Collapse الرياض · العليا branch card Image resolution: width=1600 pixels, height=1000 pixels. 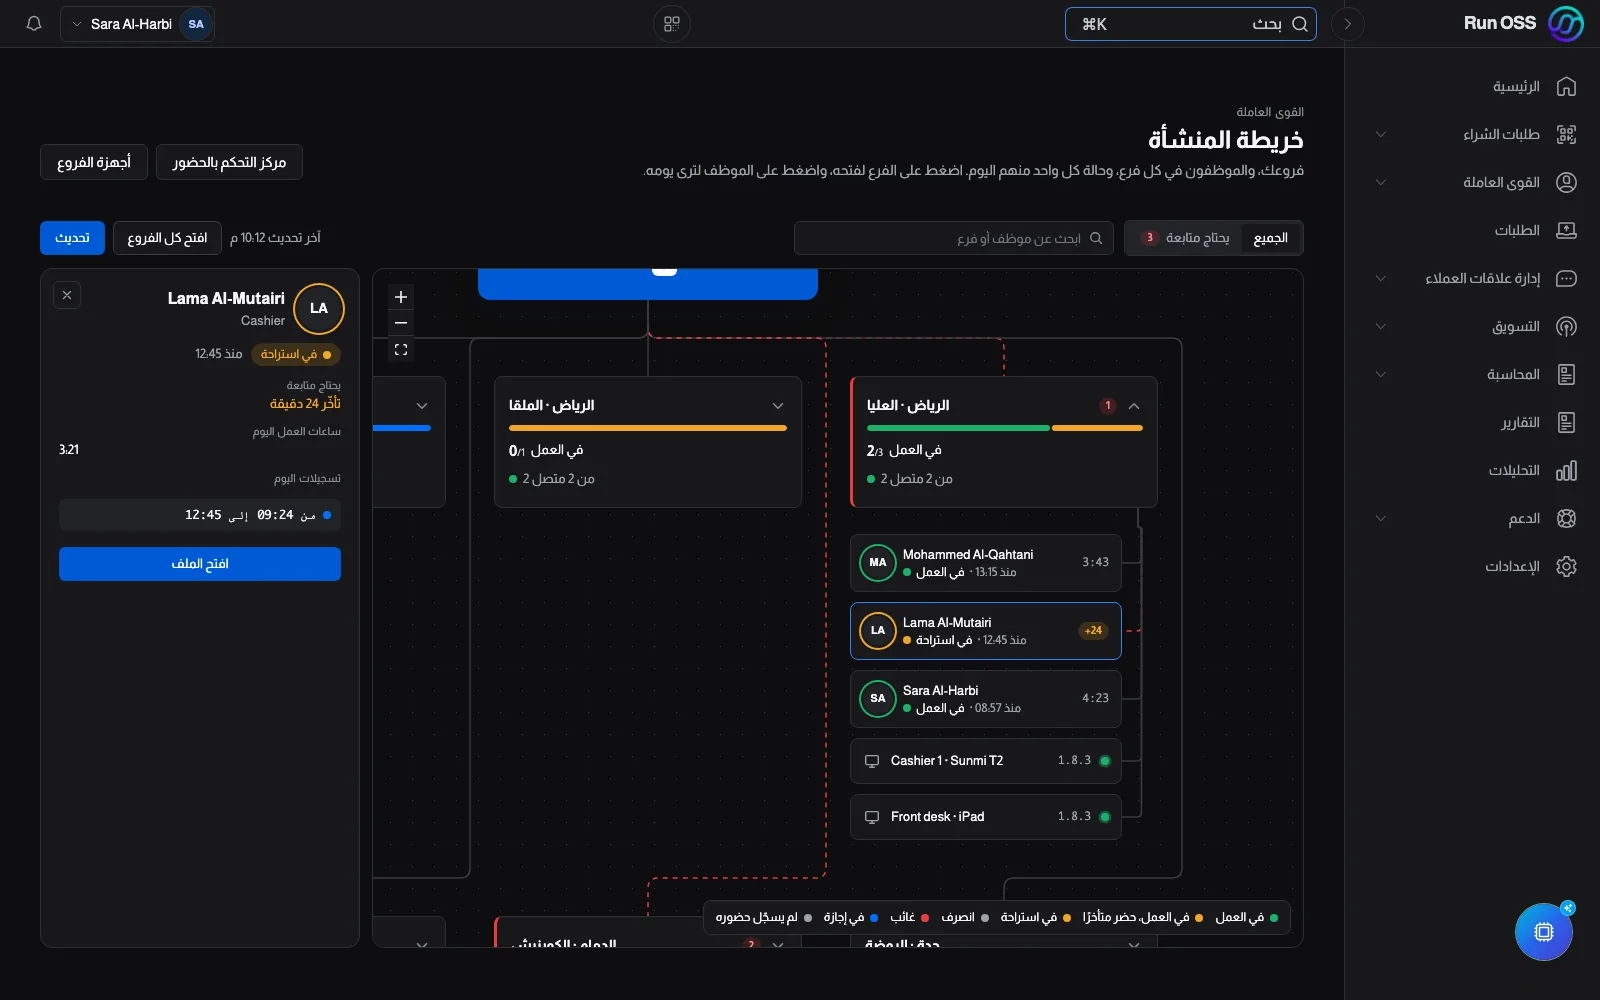point(1134,406)
